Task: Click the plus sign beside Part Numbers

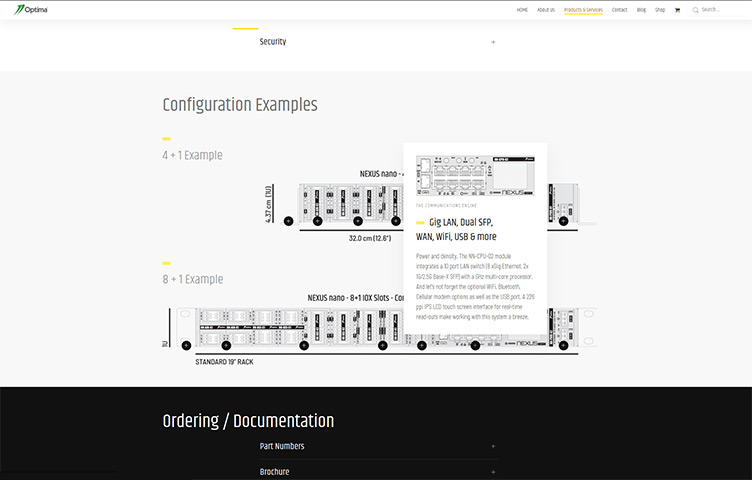Action: point(493,446)
